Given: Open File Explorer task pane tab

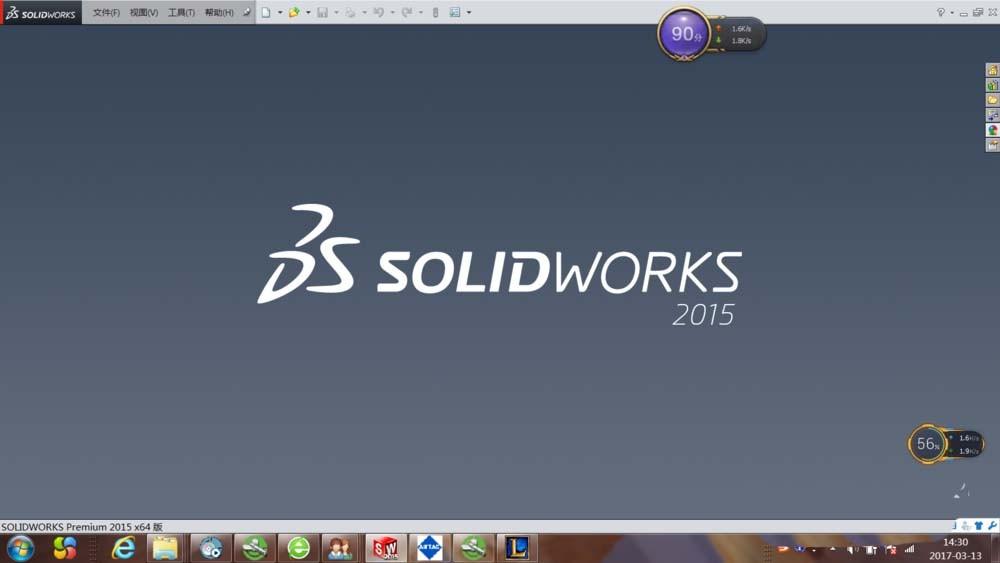Looking at the screenshot, I should point(992,100).
